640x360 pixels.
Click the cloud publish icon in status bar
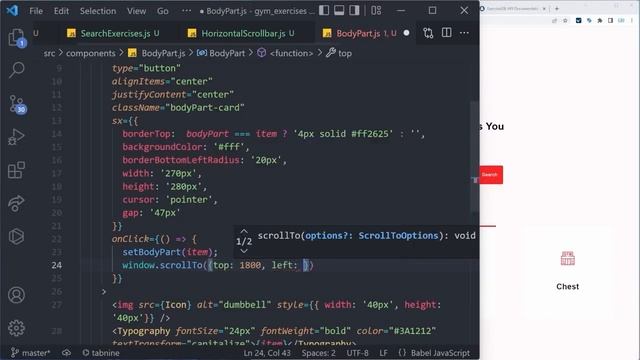coord(66,353)
